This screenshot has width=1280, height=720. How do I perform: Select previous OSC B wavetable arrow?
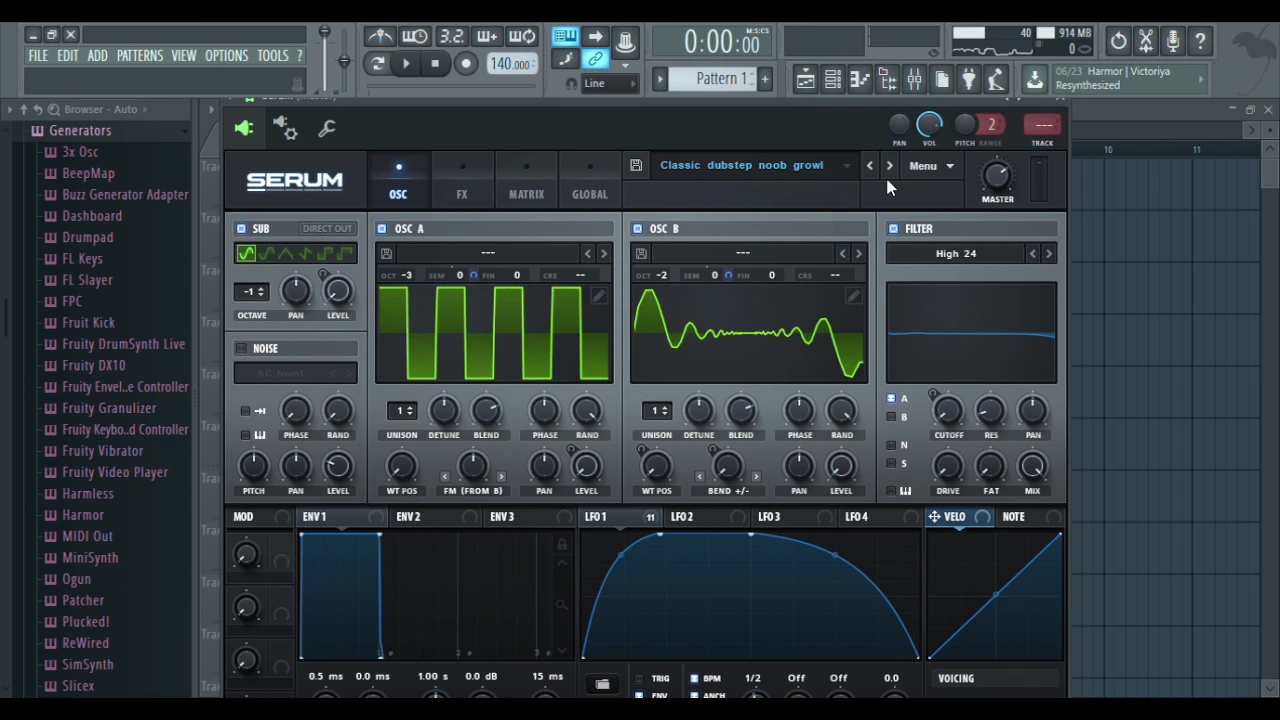click(x=842, y=254)
